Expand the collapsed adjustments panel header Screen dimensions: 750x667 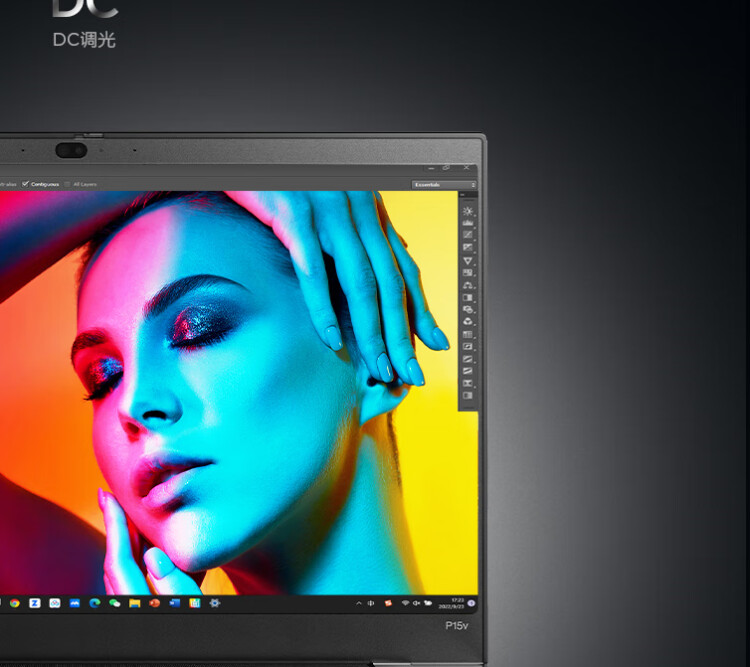click(468, 195)
